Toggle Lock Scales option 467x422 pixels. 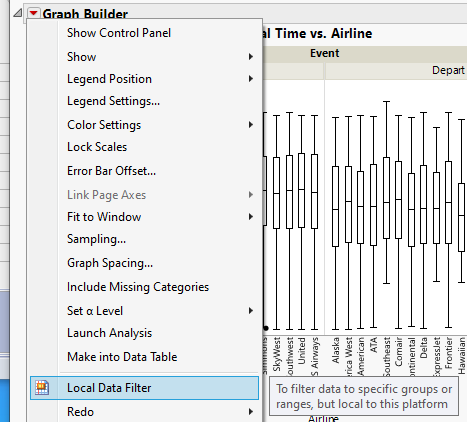point(97,147)
